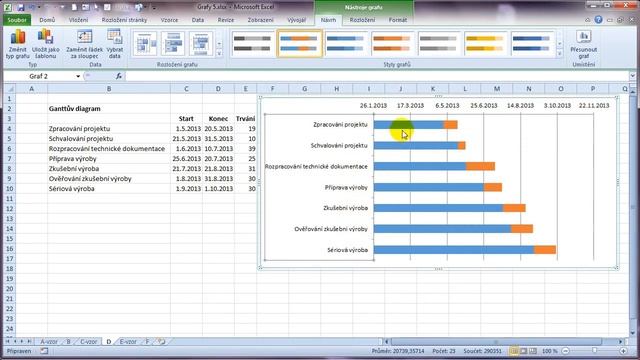
Task: Expand the chart layouts gallery
Action: pos(219,53)
